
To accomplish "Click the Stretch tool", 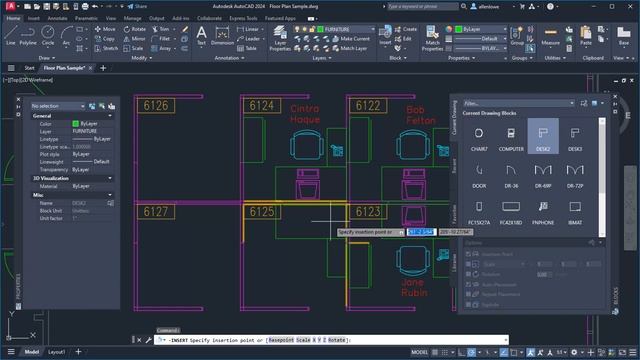I will click(x=106, y=48).
